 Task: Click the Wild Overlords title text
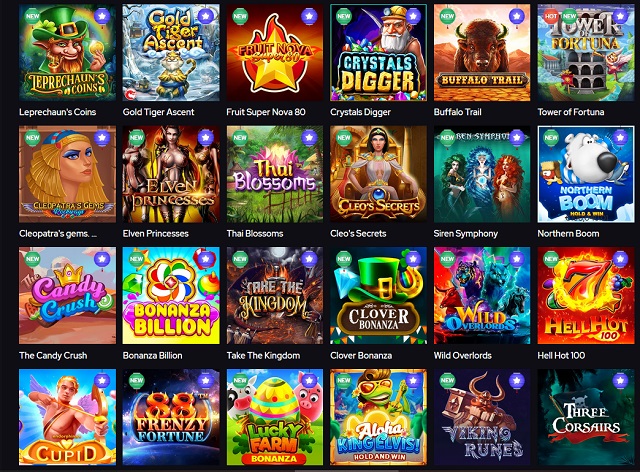462,355
